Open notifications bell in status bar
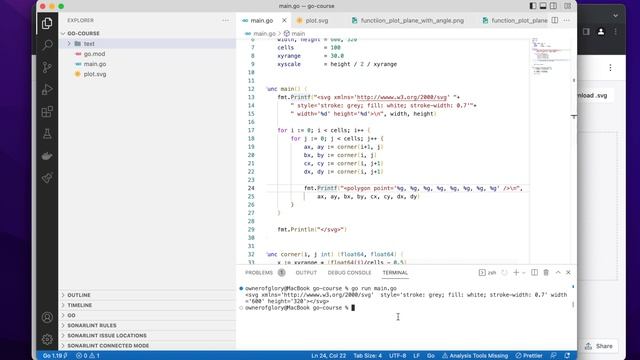The image size is (640, 360). 567,356
